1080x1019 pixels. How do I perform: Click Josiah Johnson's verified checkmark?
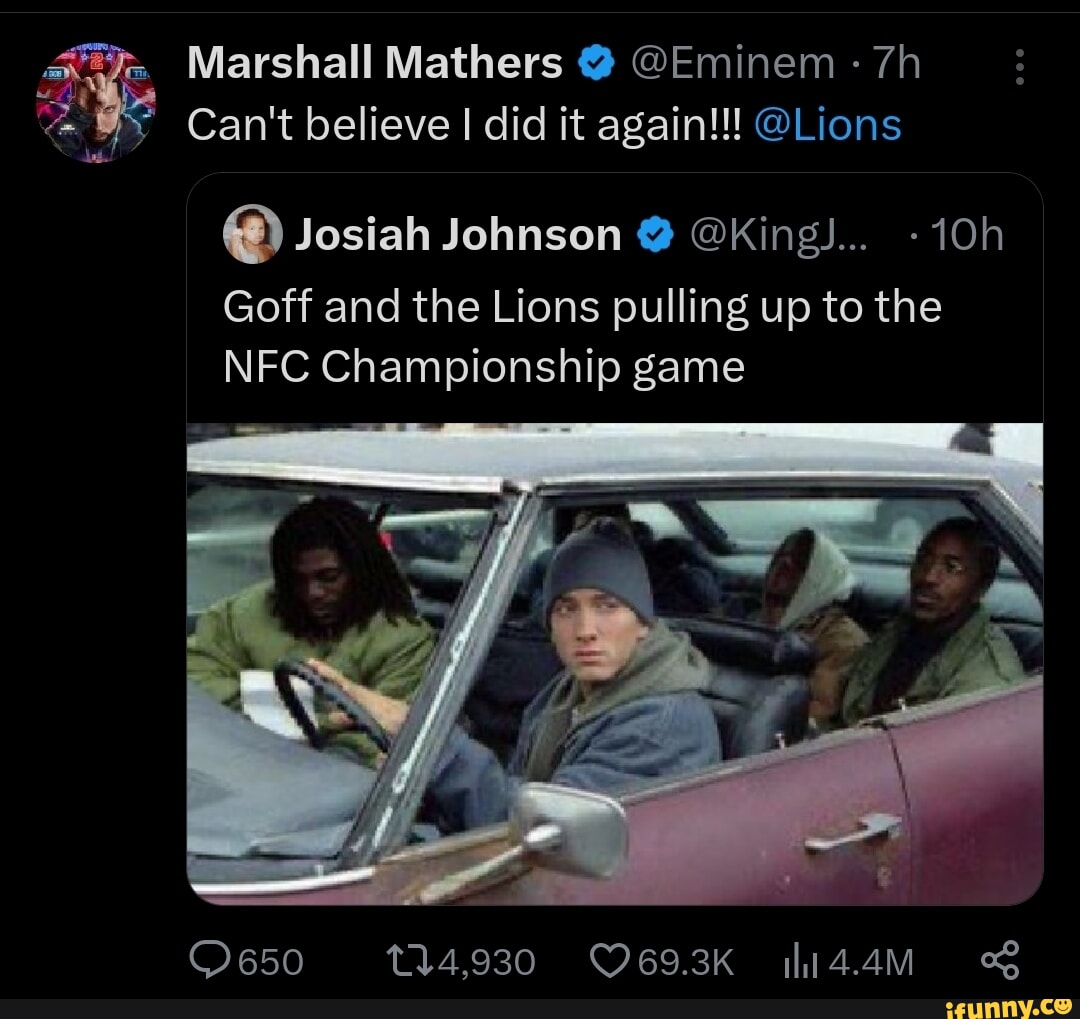[656, 234]
